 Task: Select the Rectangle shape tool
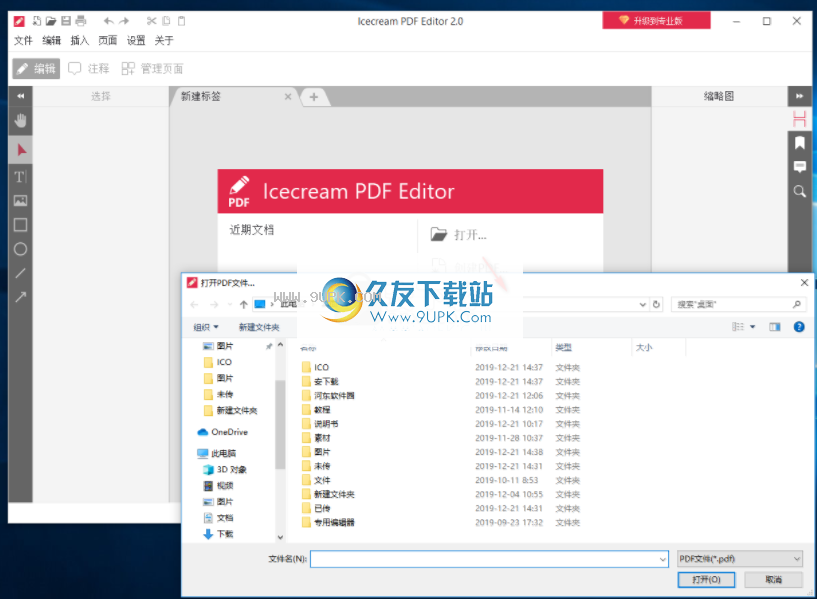20,225
